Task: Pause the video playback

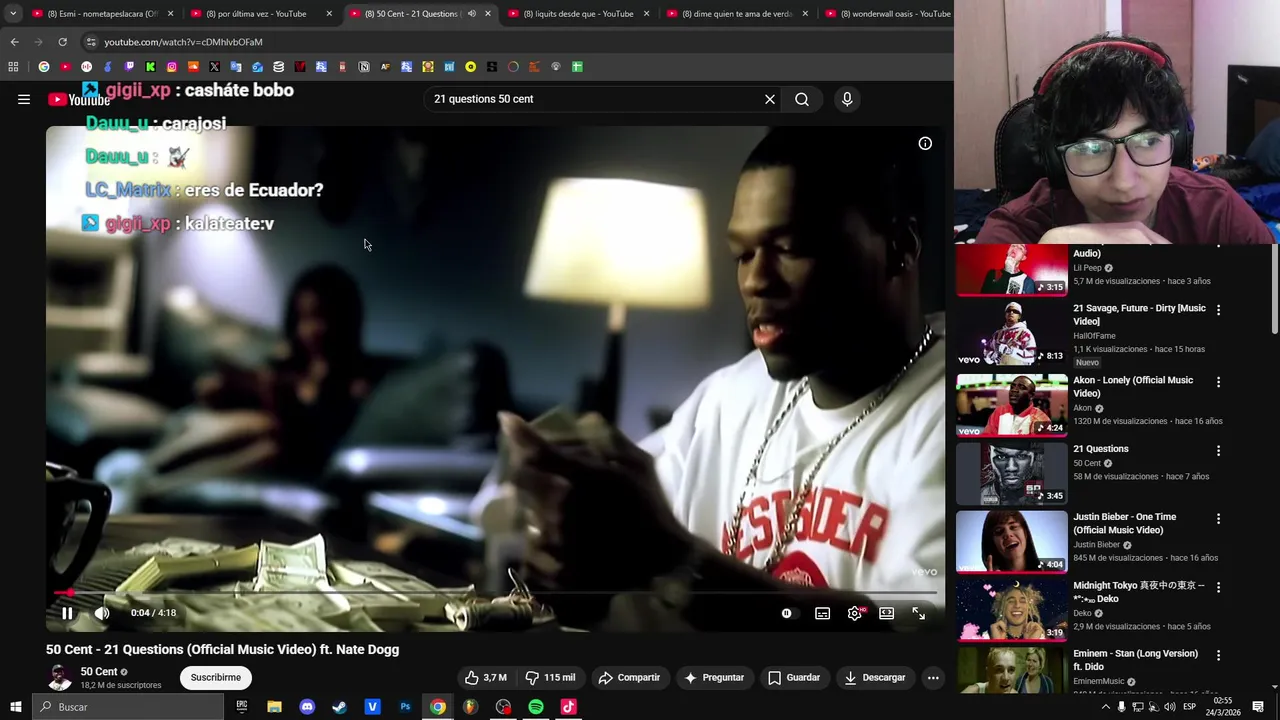Action: [x=67, y=613]
